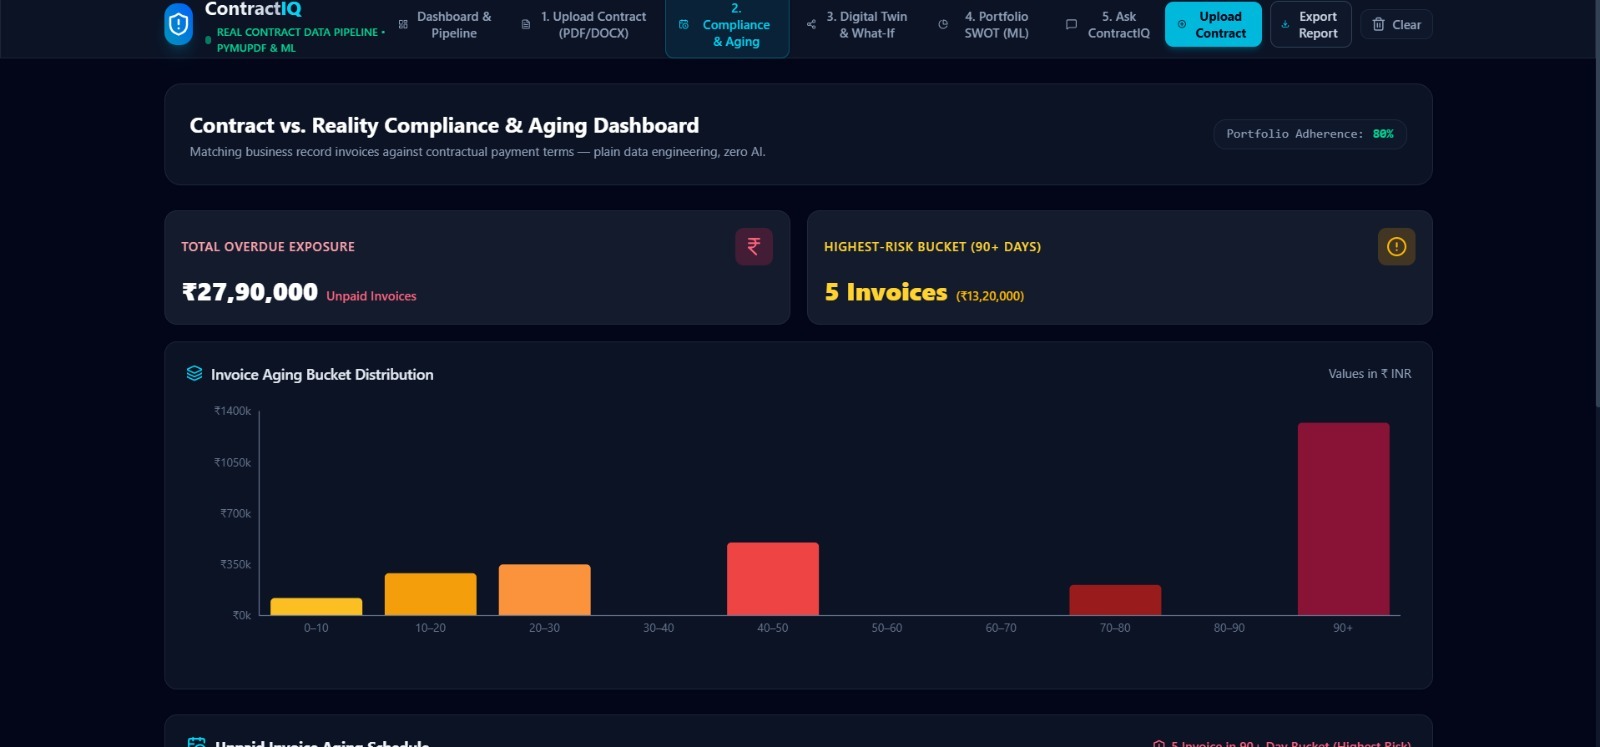Click the rupee icon in Total Overdue Exposure card
The height and width of the screenshot is (747, 1600).
coord(754,246)
